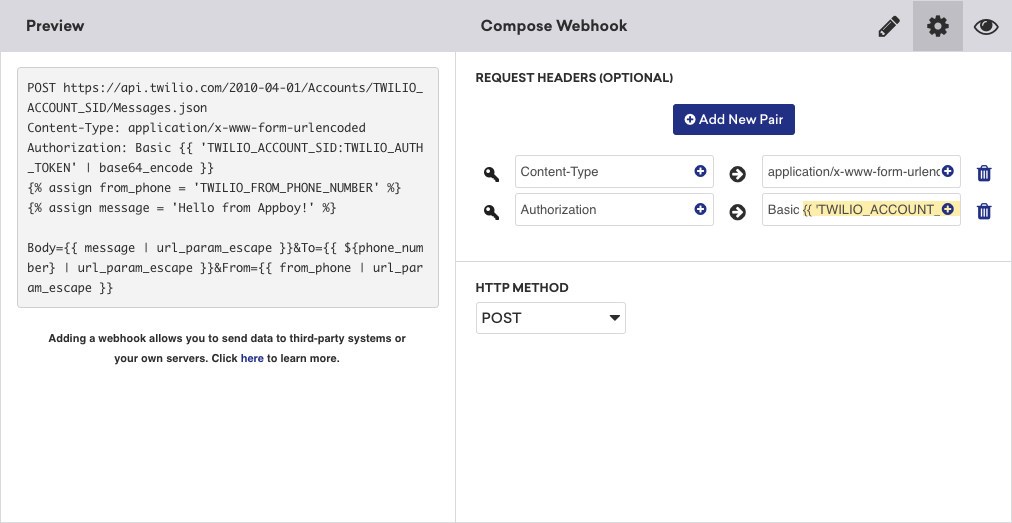This screenshot has height=523, width=1012.
Task: Click key icon beside Content-Type row
Action: coord(491,174)
